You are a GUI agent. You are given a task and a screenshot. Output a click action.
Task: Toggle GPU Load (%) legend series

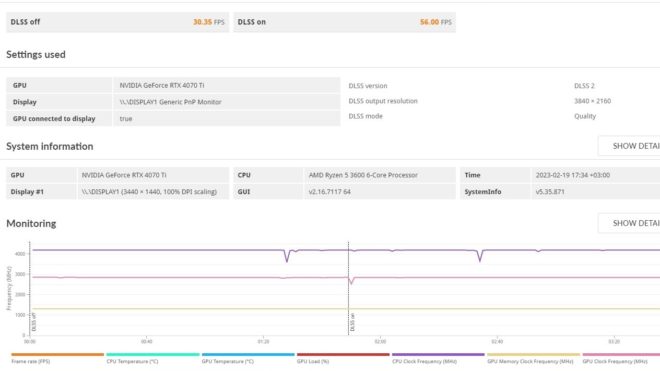point(343,358)
